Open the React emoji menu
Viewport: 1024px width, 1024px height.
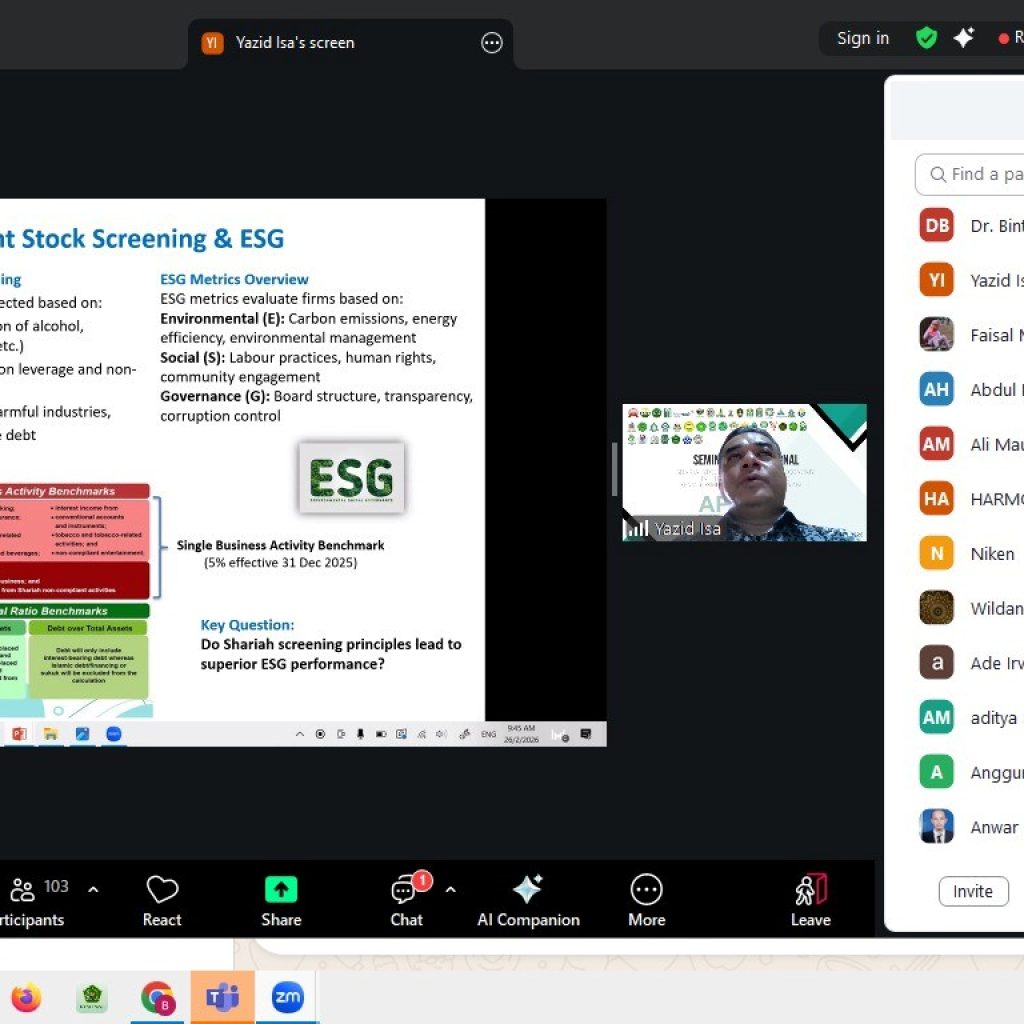162,890
